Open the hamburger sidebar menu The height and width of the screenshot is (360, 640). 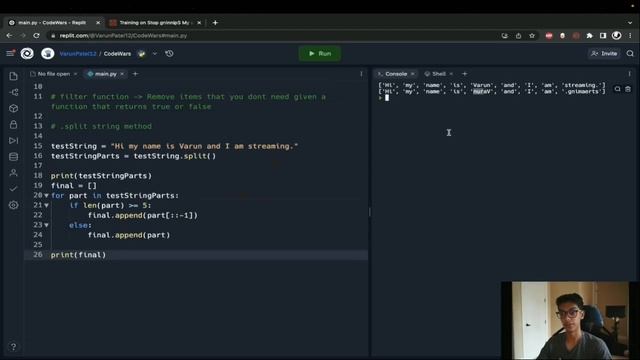point(10,53)
